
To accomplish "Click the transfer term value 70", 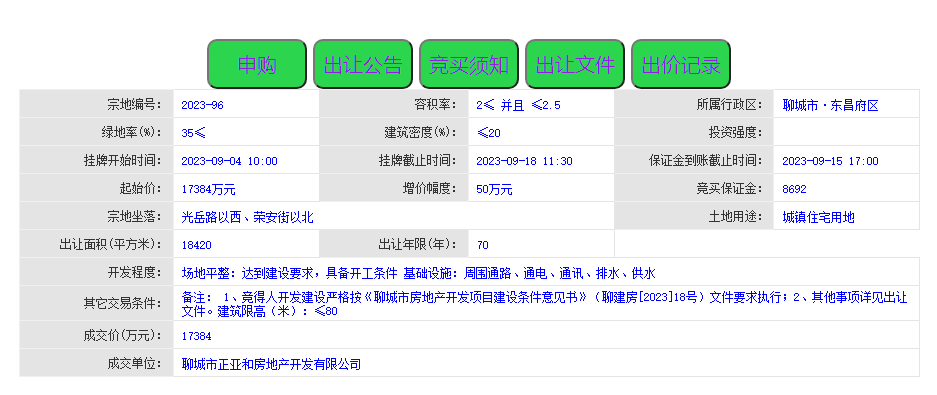I will tap(483, 246).
